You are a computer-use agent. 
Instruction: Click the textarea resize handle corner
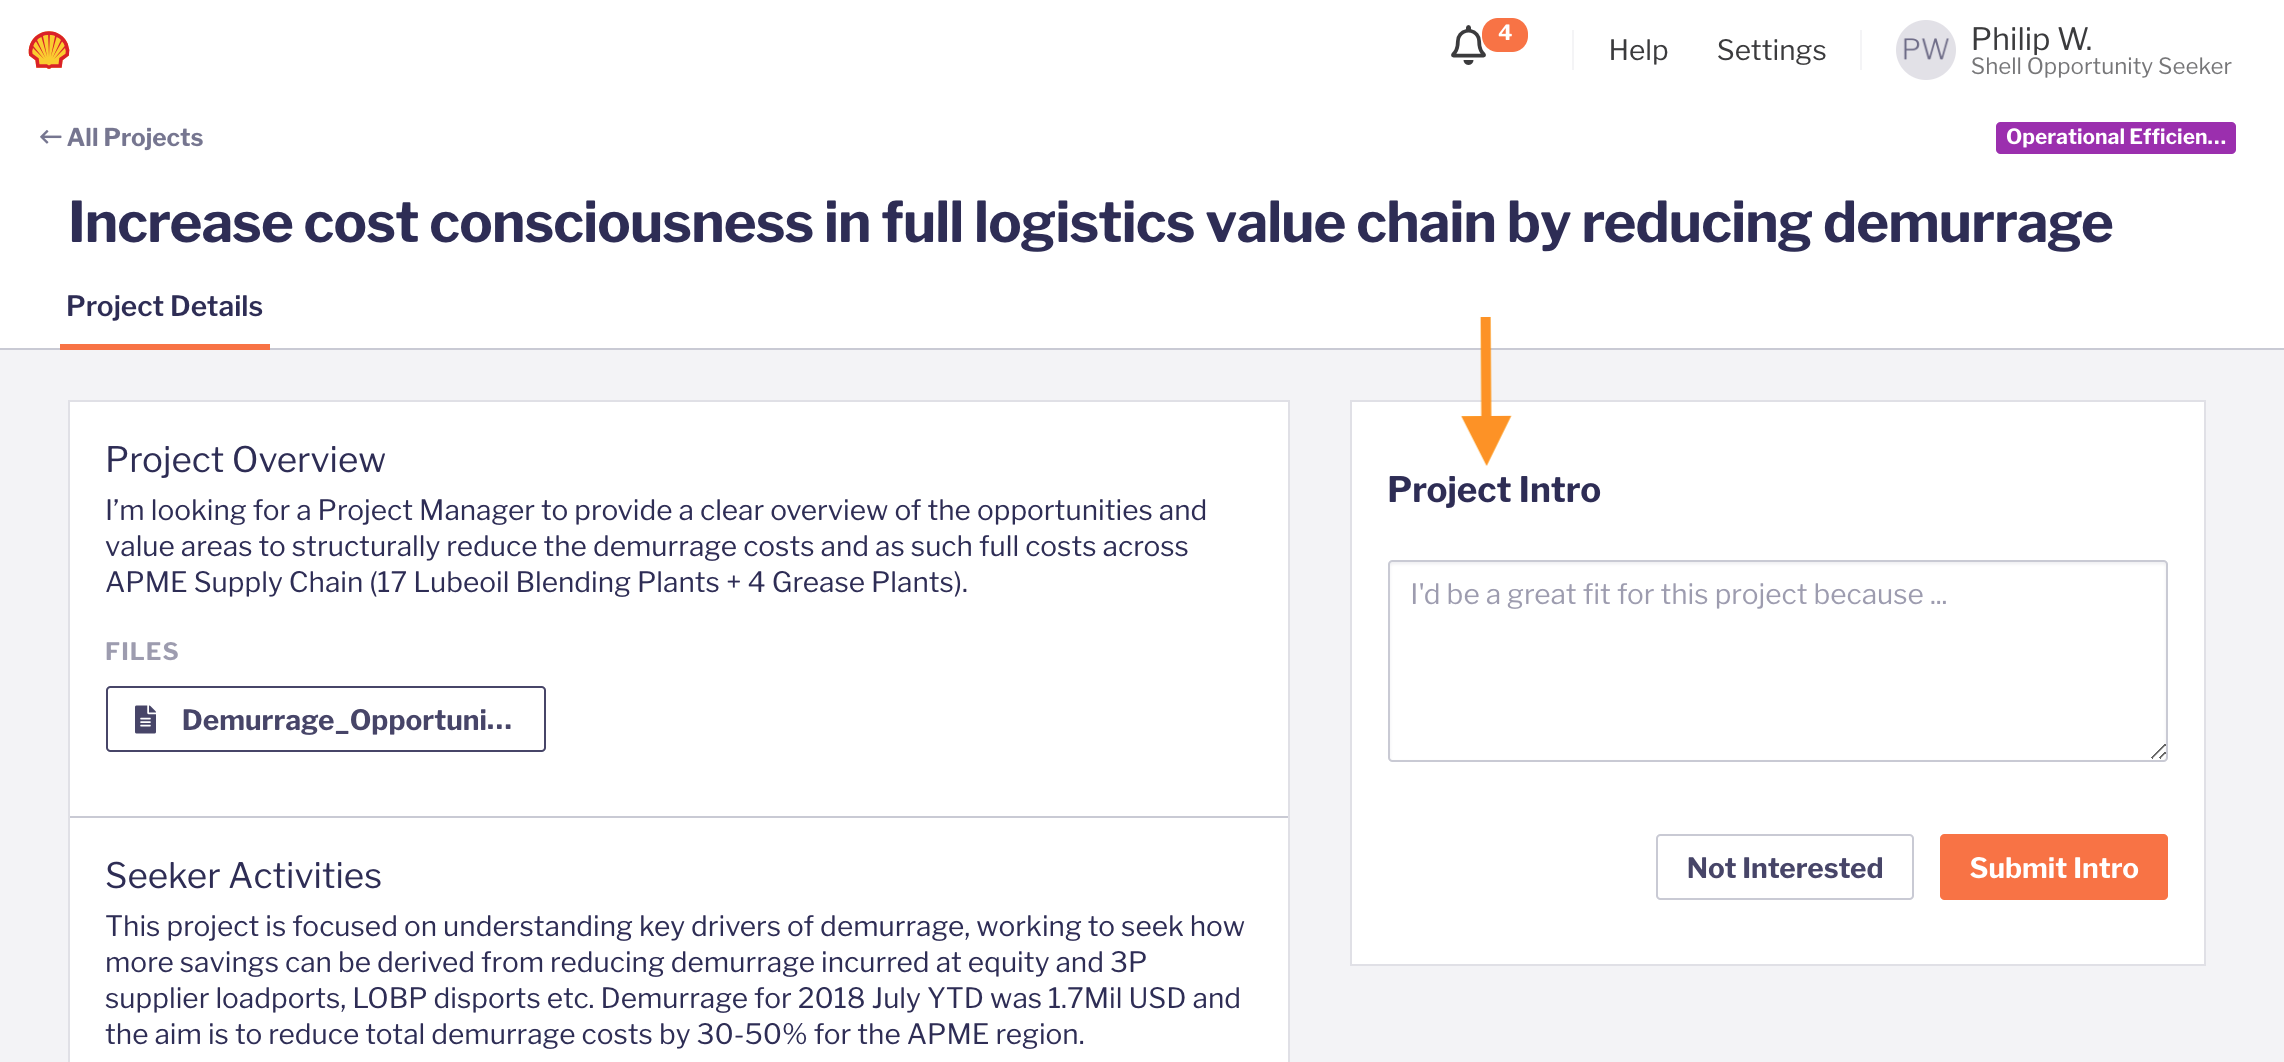[2158, 752]
